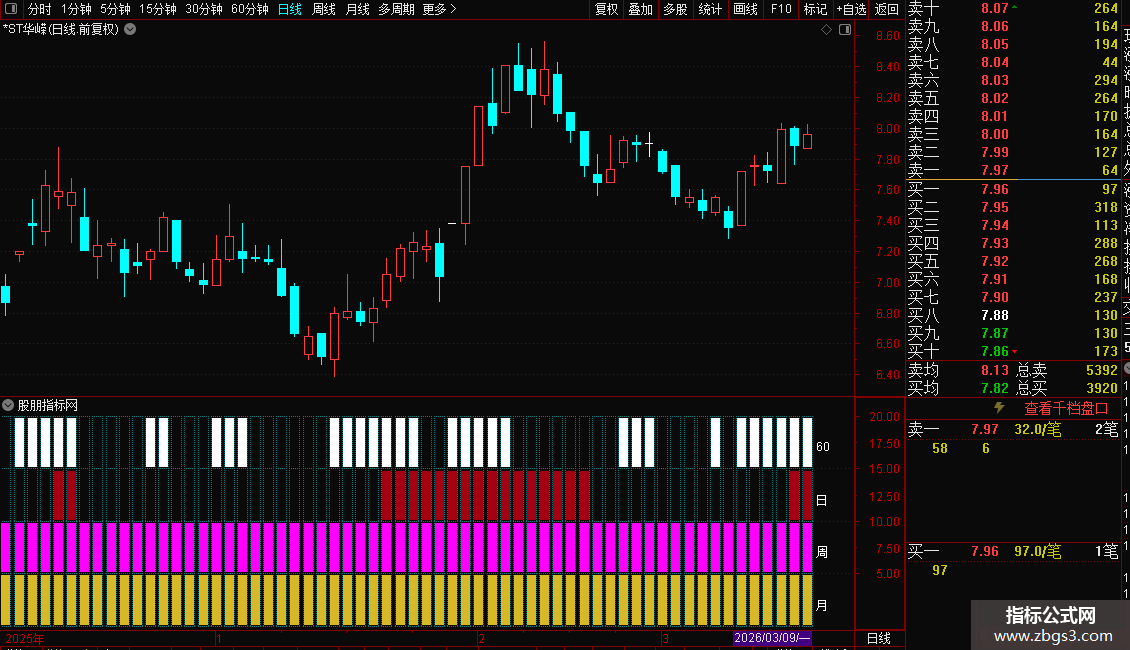Click the 2026/03/09 date marker on timeline
Viewport: 1130px width, 650px height.
tap(772, 638)
